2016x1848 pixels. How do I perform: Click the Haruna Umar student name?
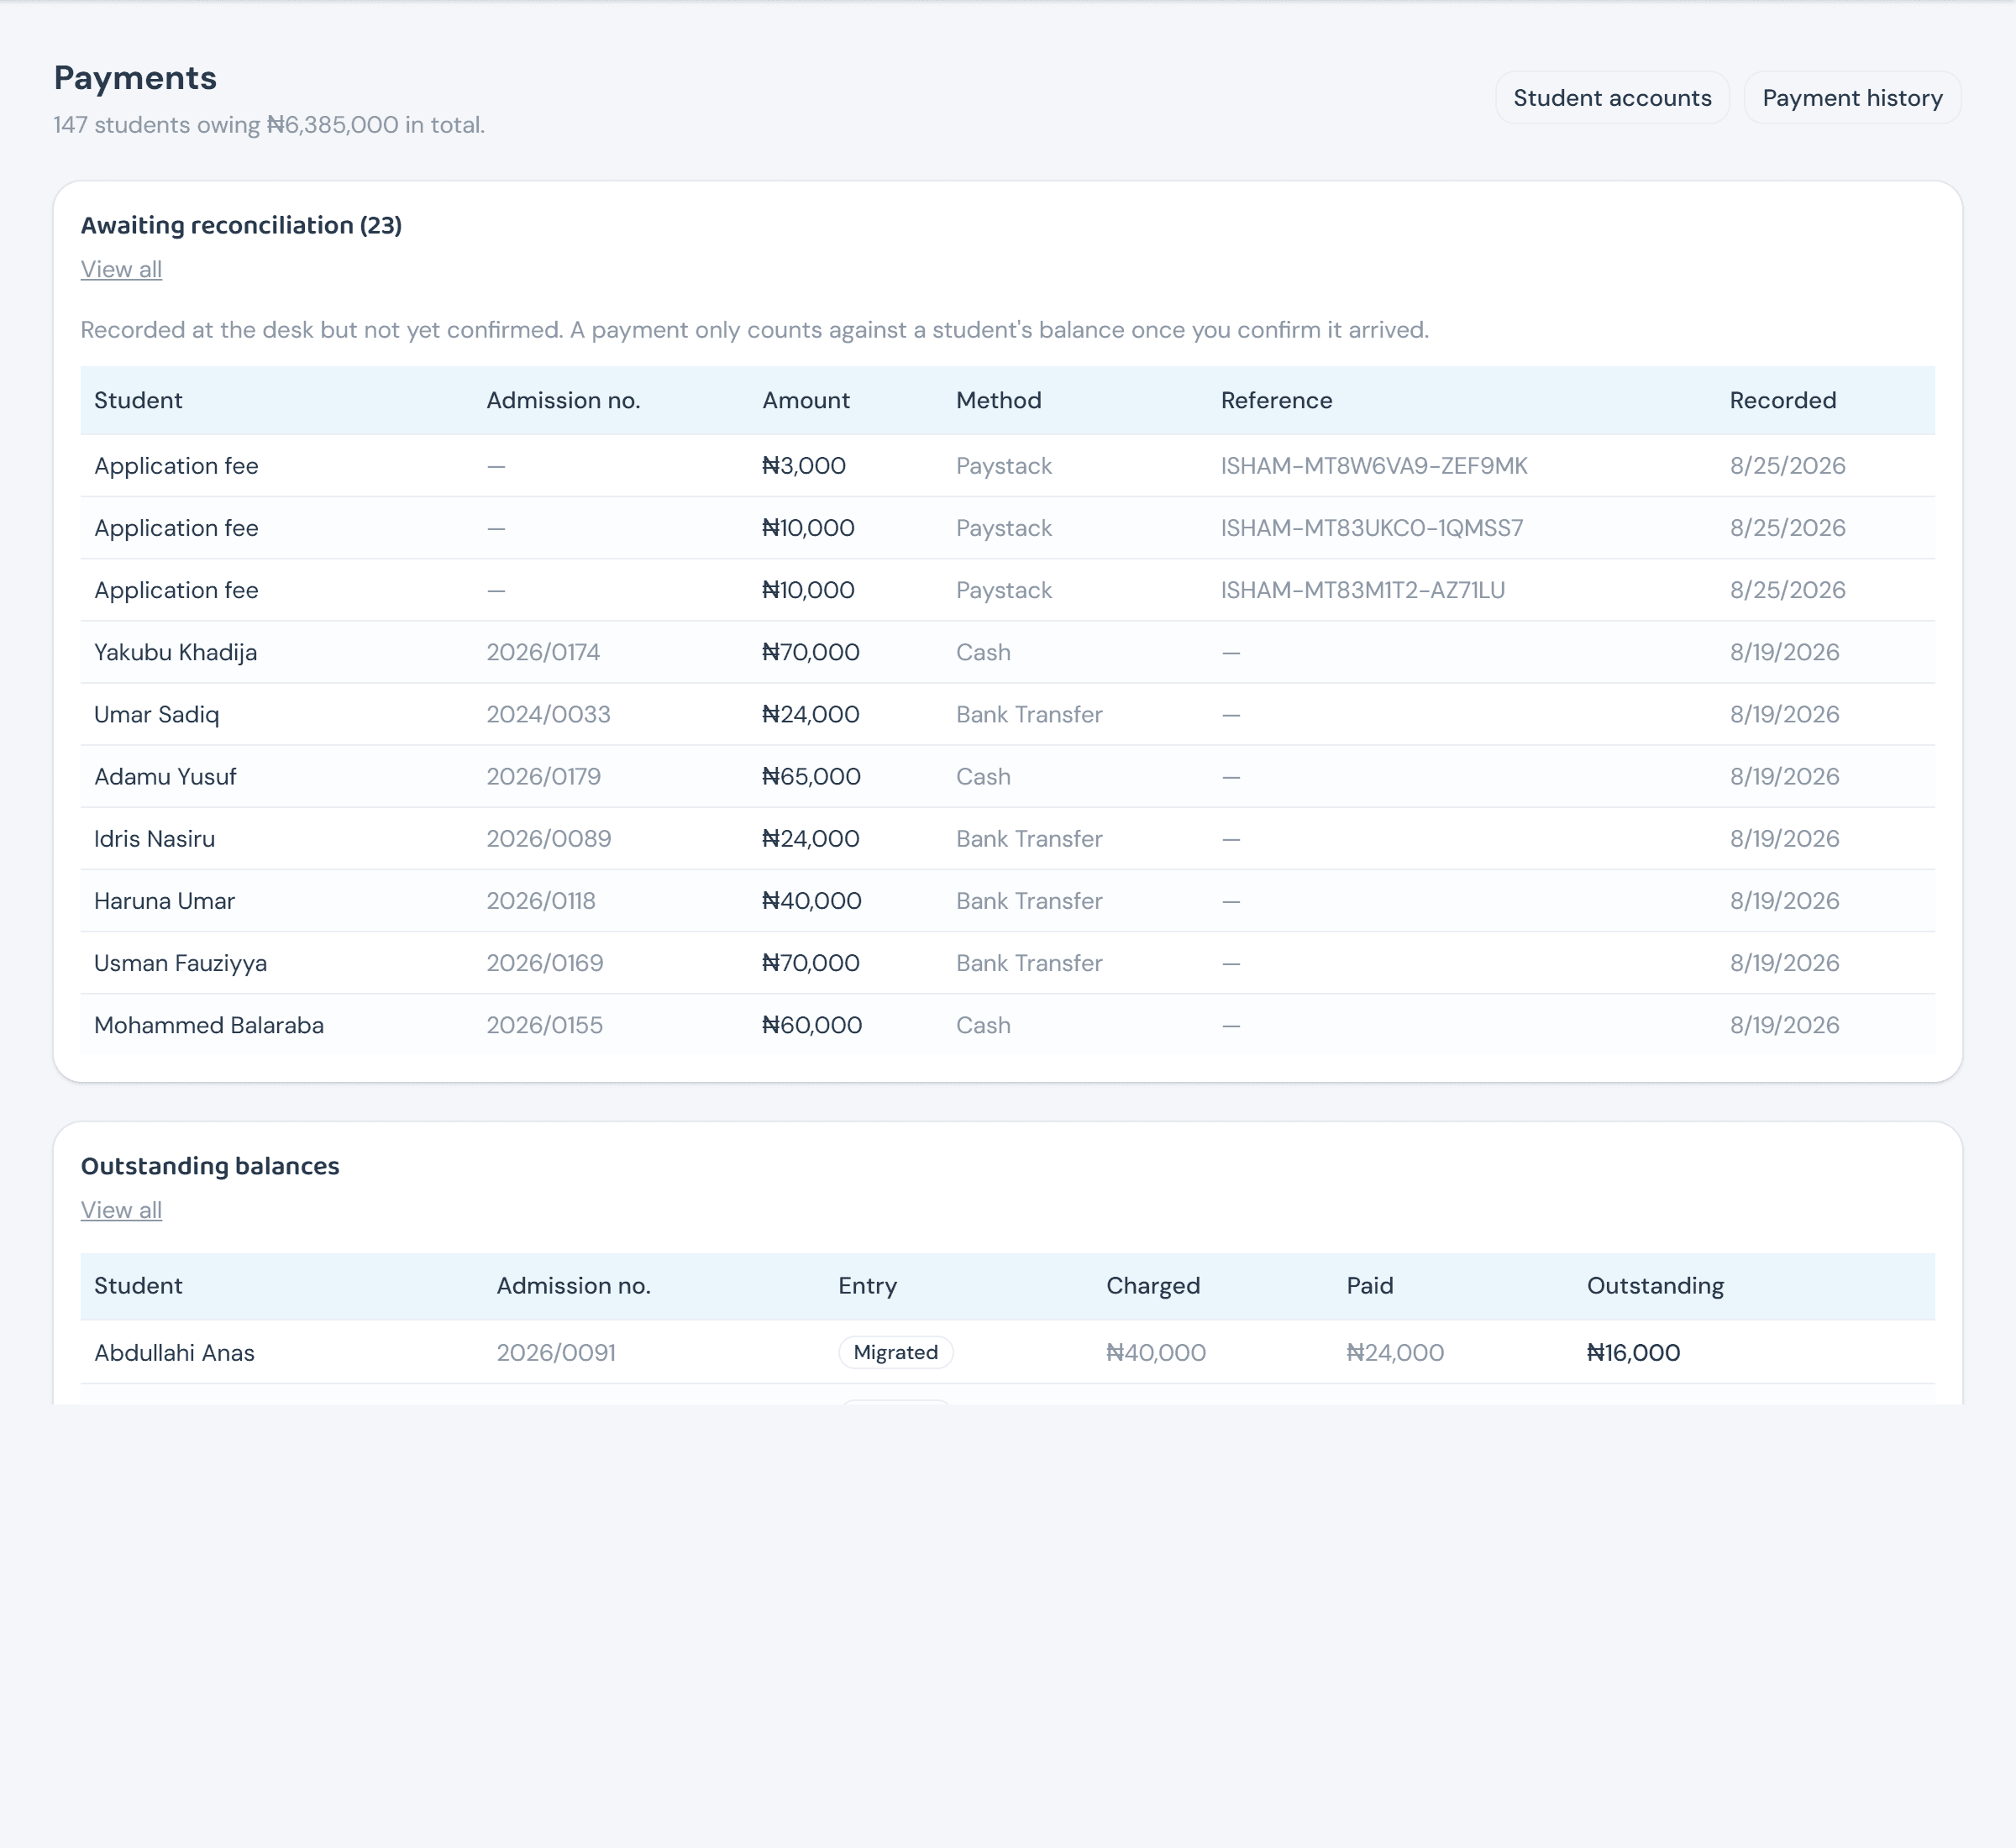point(165,900)
